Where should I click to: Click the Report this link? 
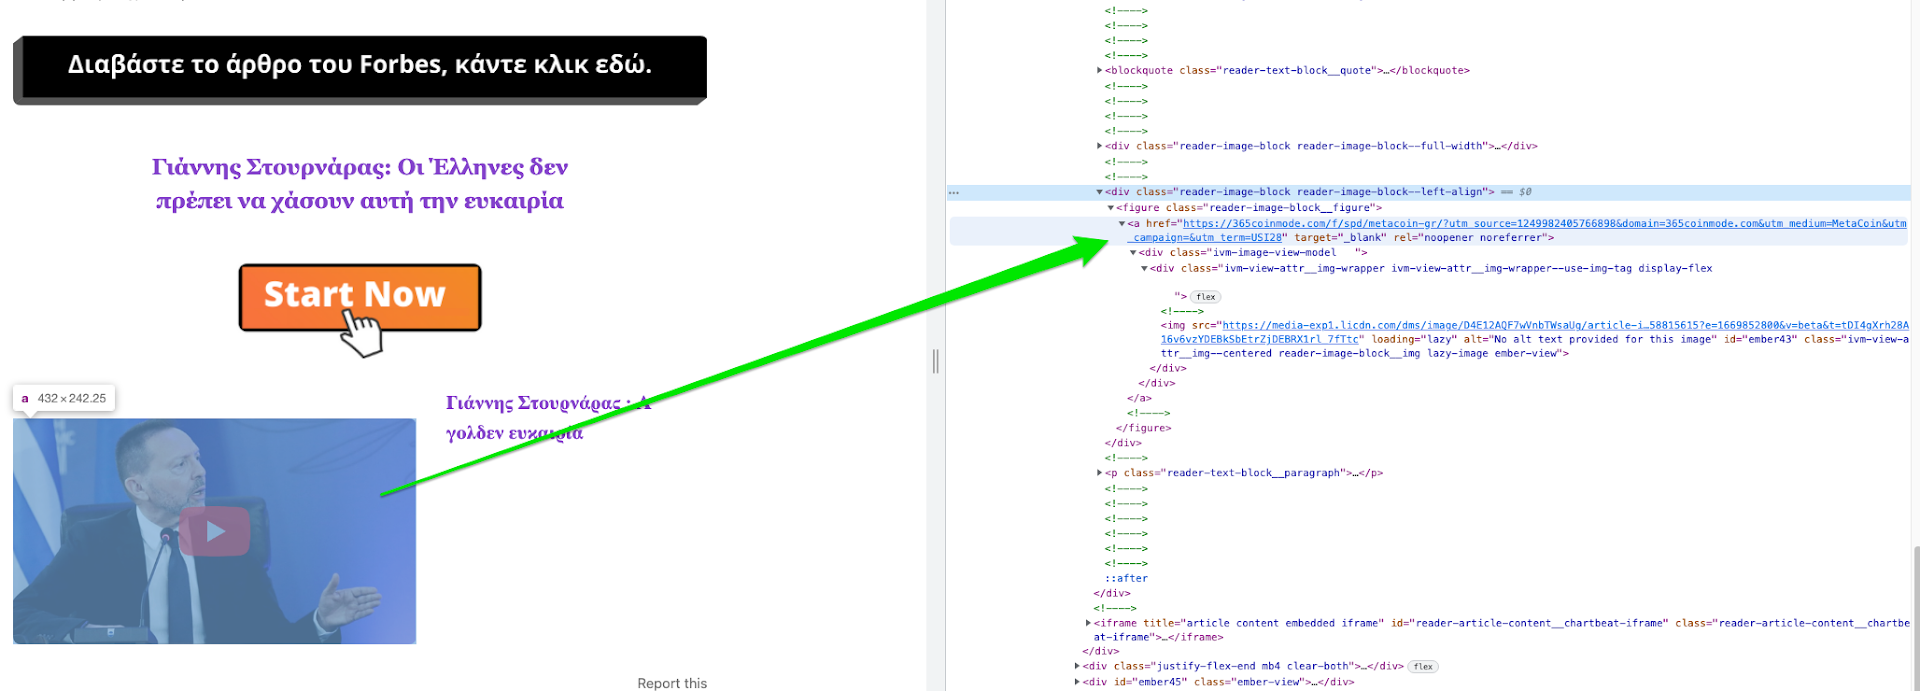tap(672, 683)
